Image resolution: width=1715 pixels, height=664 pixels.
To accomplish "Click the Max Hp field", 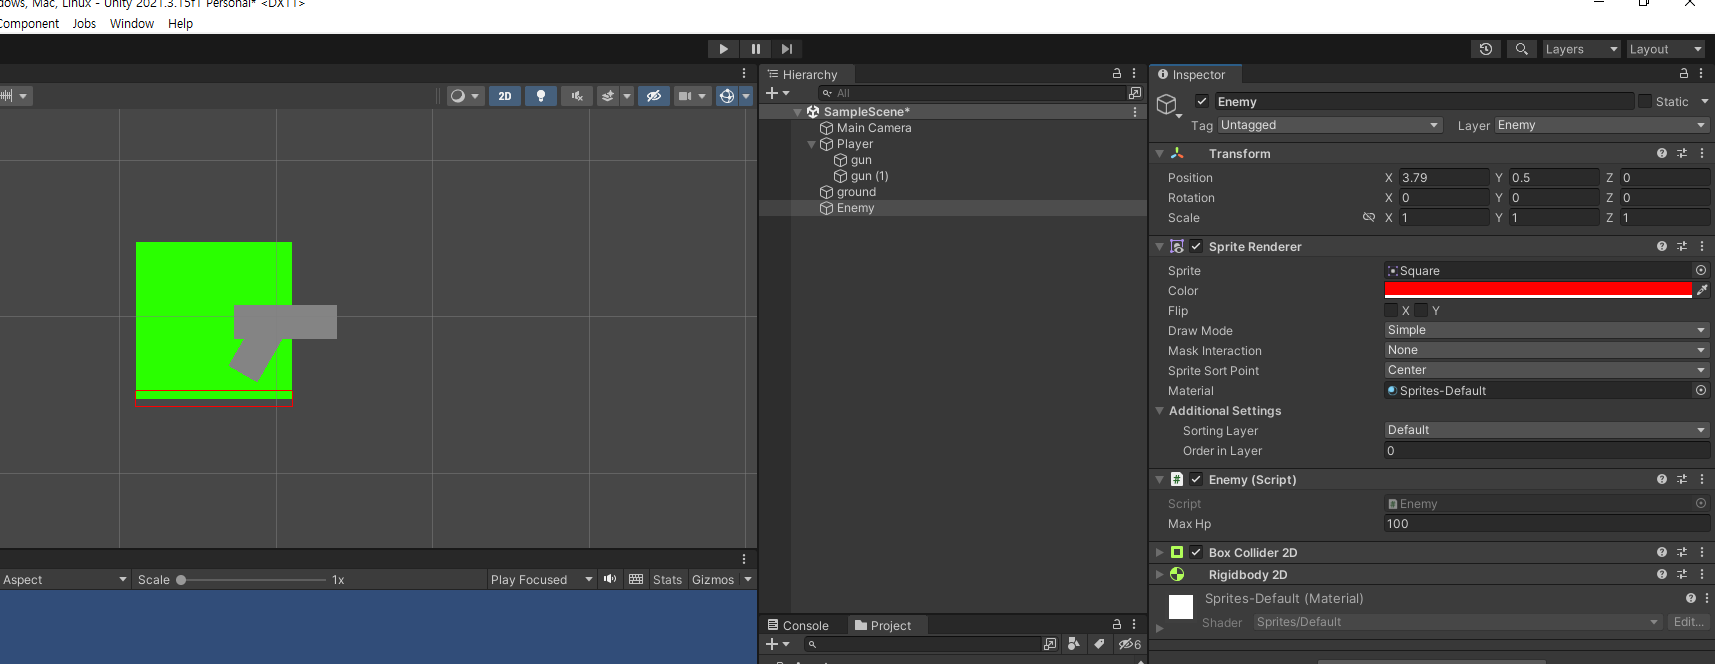I will coord(1547,524).
